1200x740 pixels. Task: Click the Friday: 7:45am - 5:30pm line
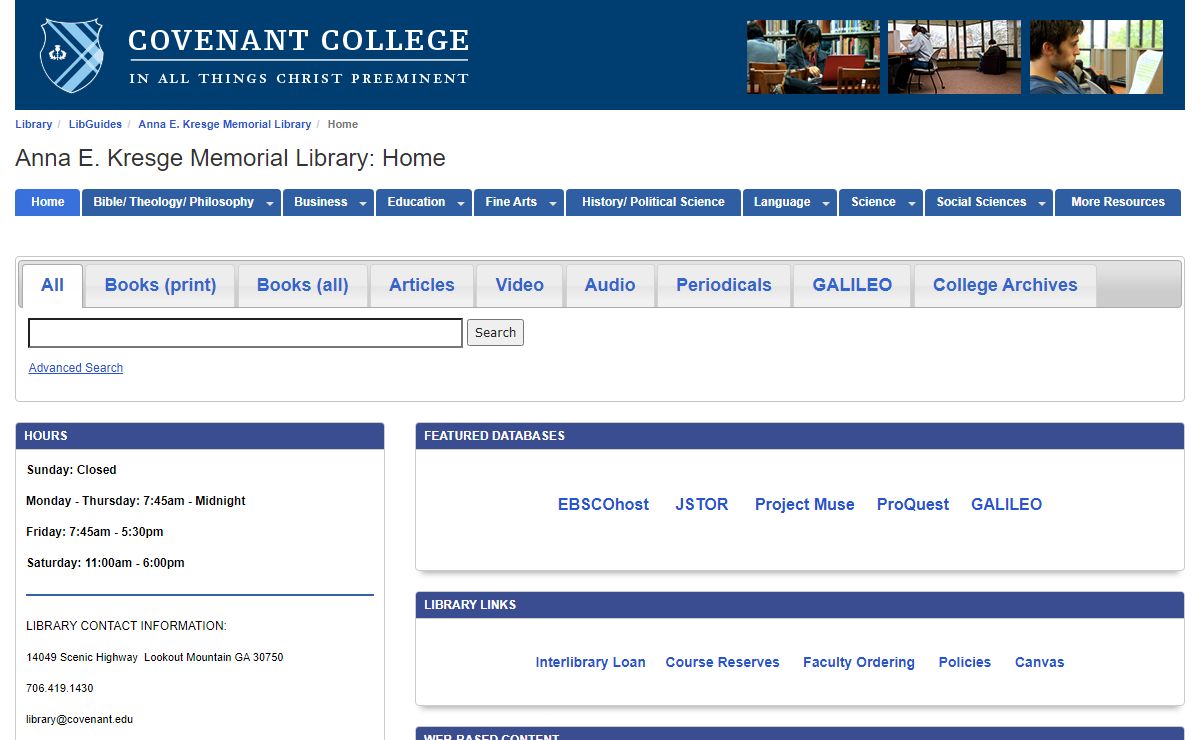pyautogui.click(x=95, y=532)
